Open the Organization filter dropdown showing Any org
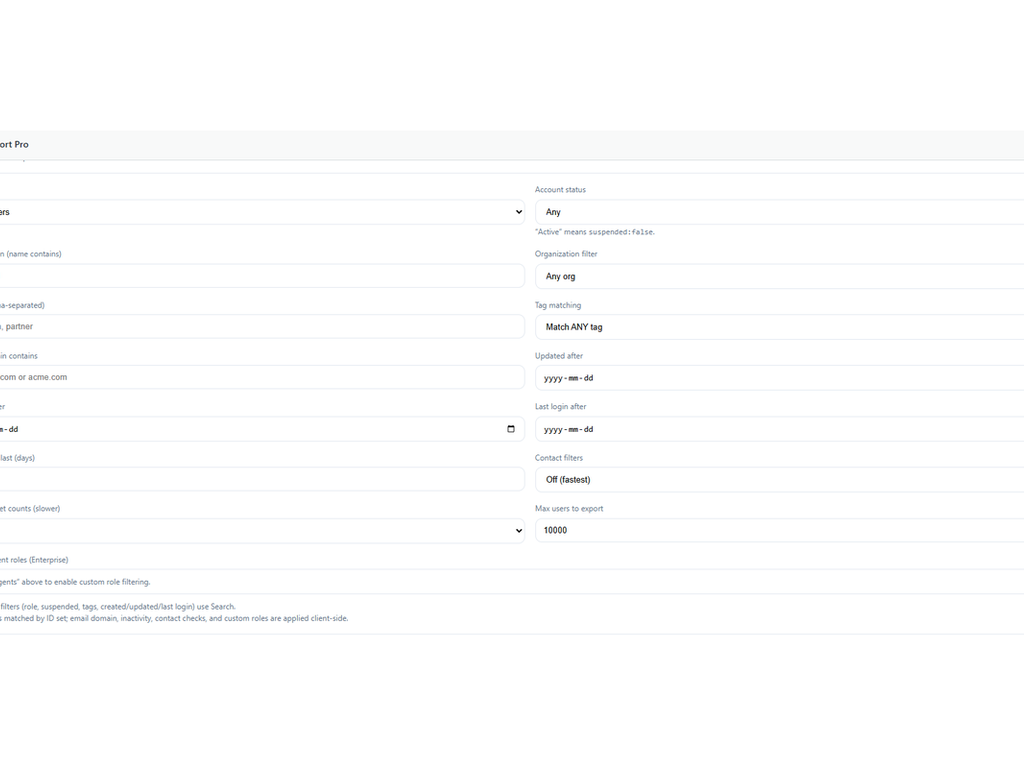 click(780, 276)
